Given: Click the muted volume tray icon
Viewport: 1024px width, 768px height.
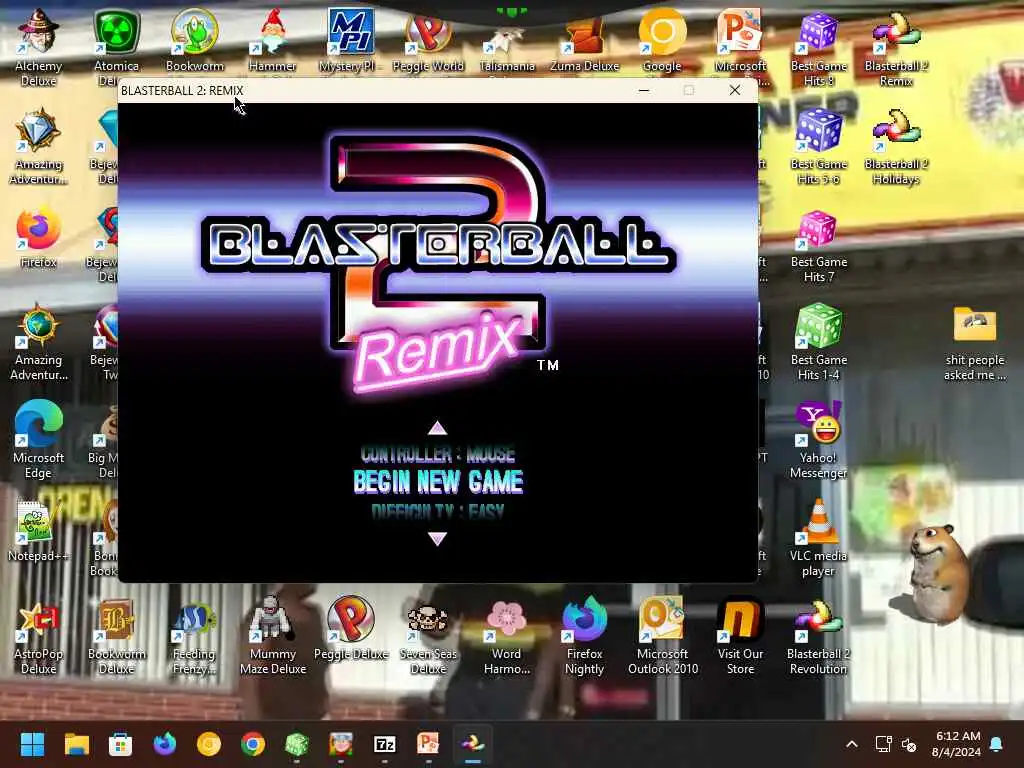Looking at the screenshot, I should pos(908,744).
